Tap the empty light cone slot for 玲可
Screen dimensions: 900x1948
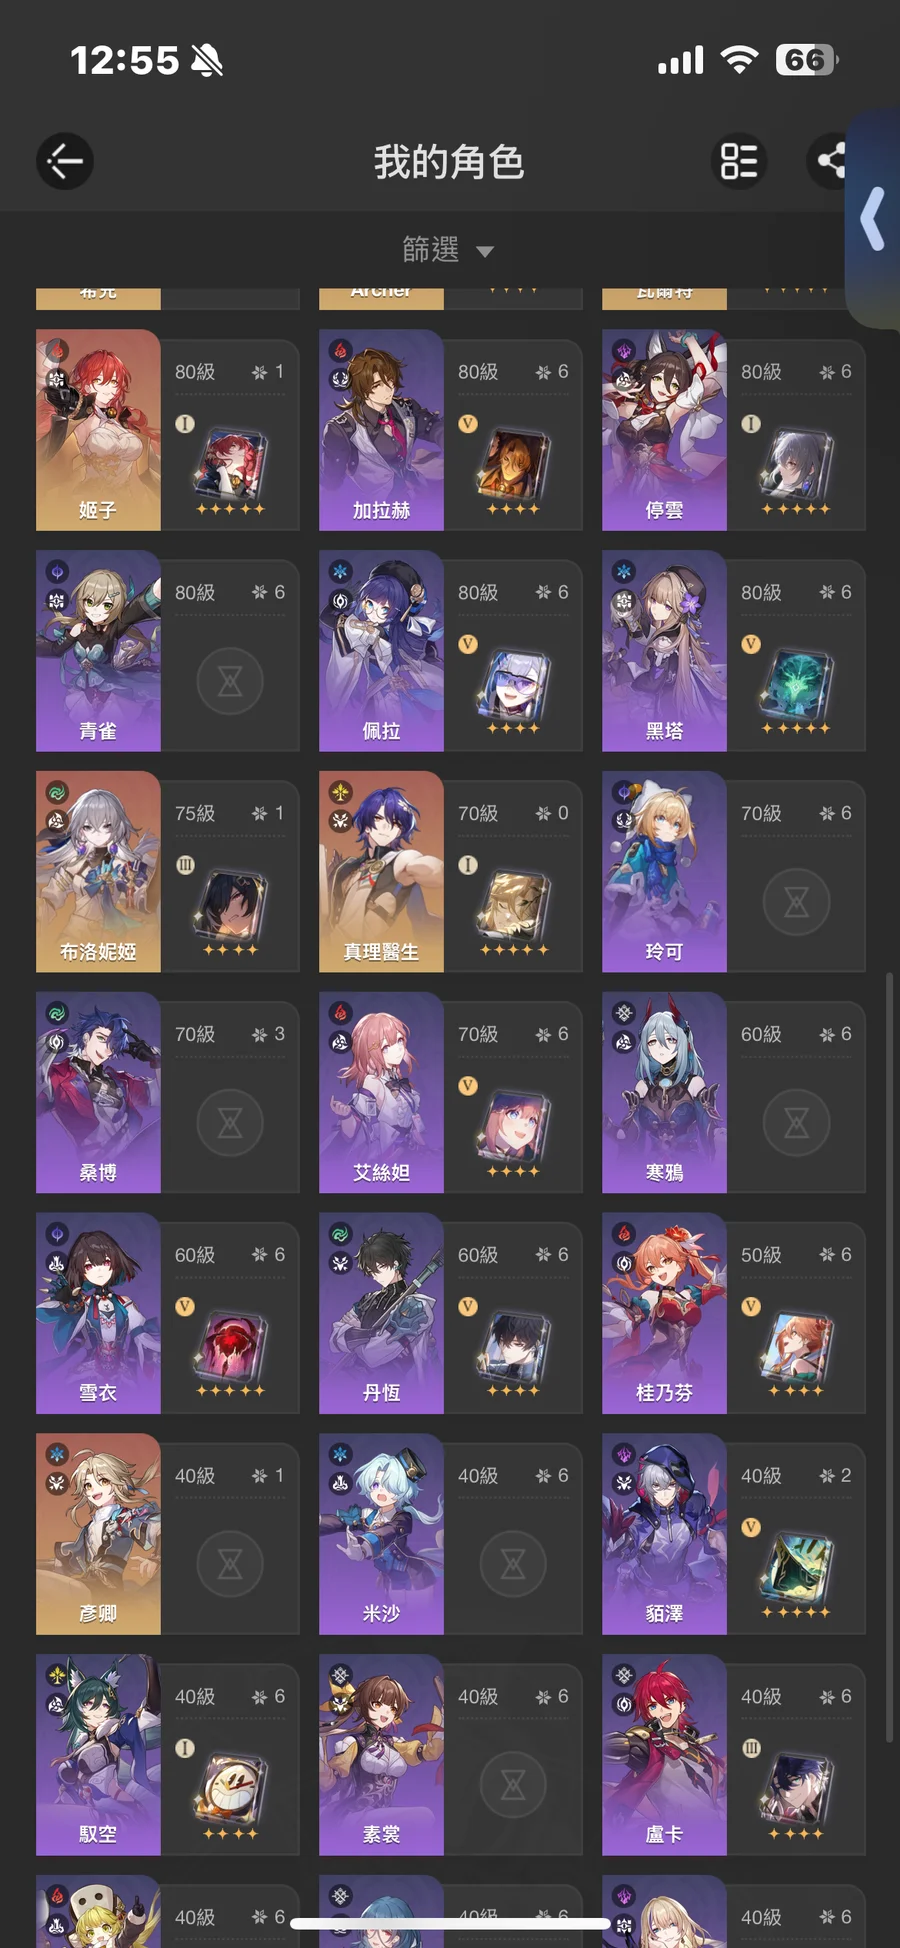pyautogui.click(x=796, y=902)
